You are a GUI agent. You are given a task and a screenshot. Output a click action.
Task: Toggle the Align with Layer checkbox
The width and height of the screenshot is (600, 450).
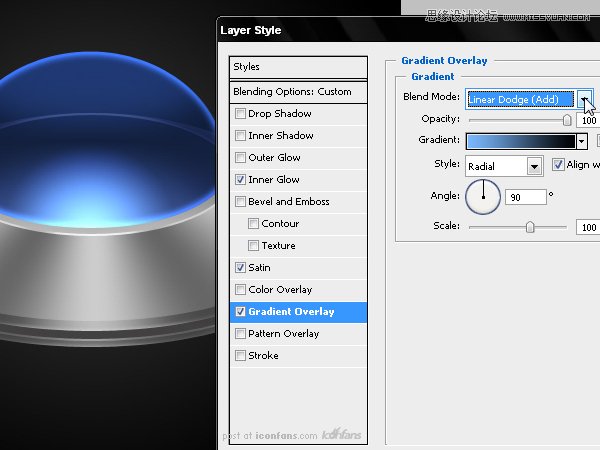558,165
